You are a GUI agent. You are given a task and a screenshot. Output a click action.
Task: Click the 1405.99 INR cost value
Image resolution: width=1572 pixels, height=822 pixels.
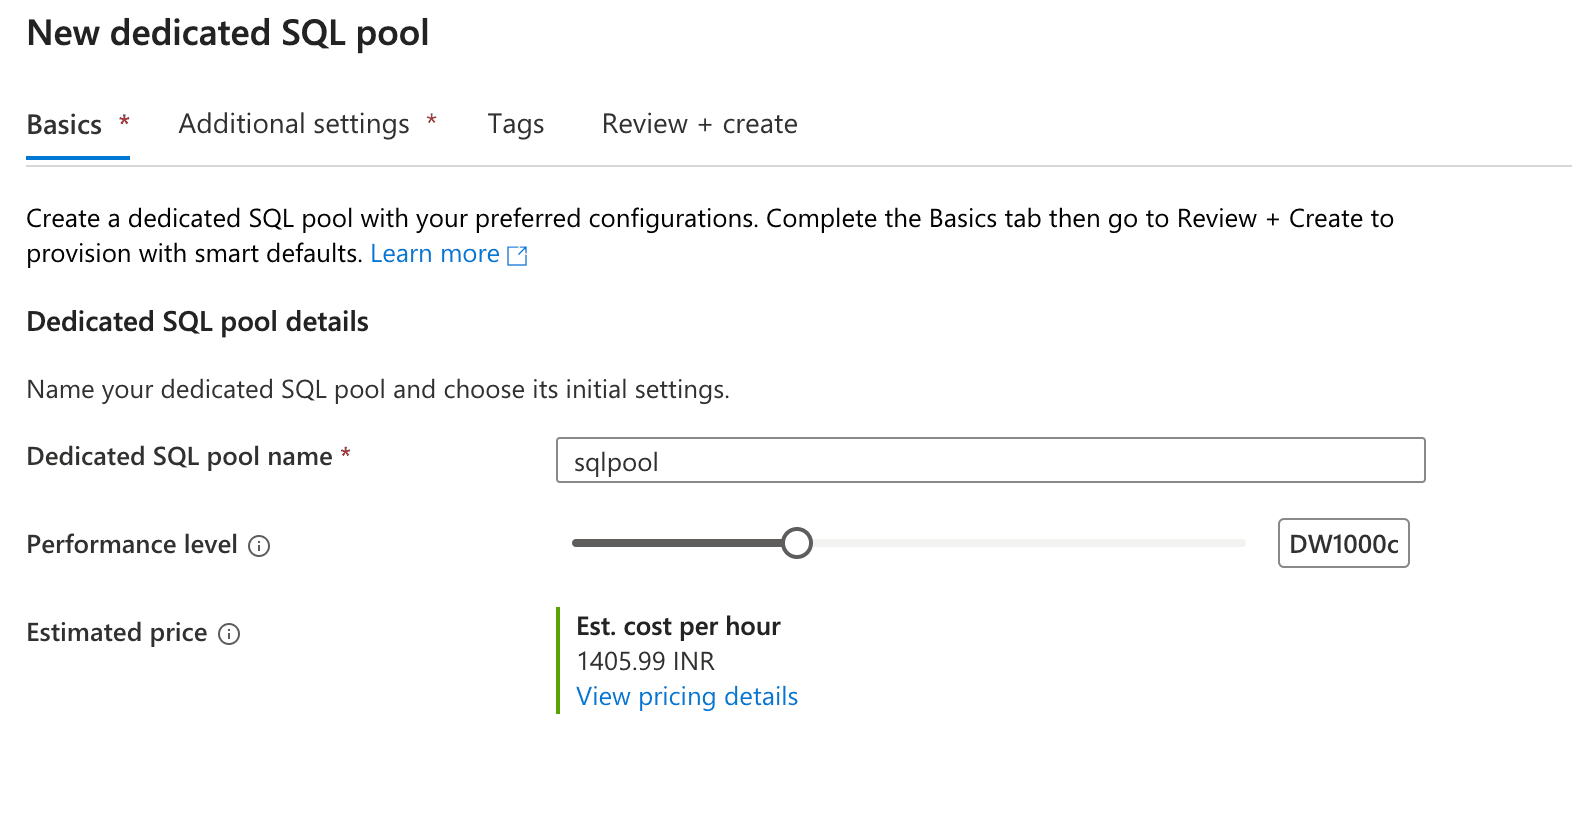[646, 662]
